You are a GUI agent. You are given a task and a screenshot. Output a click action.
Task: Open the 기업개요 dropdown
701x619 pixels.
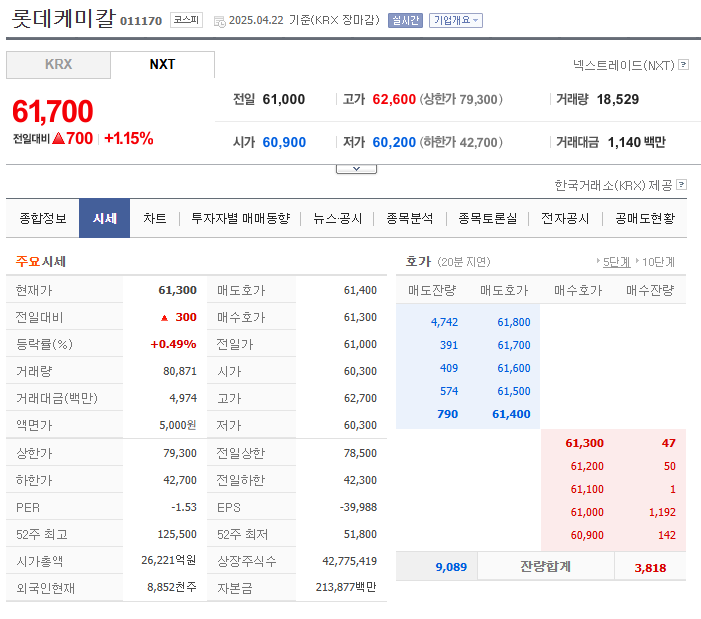point(456,20)
